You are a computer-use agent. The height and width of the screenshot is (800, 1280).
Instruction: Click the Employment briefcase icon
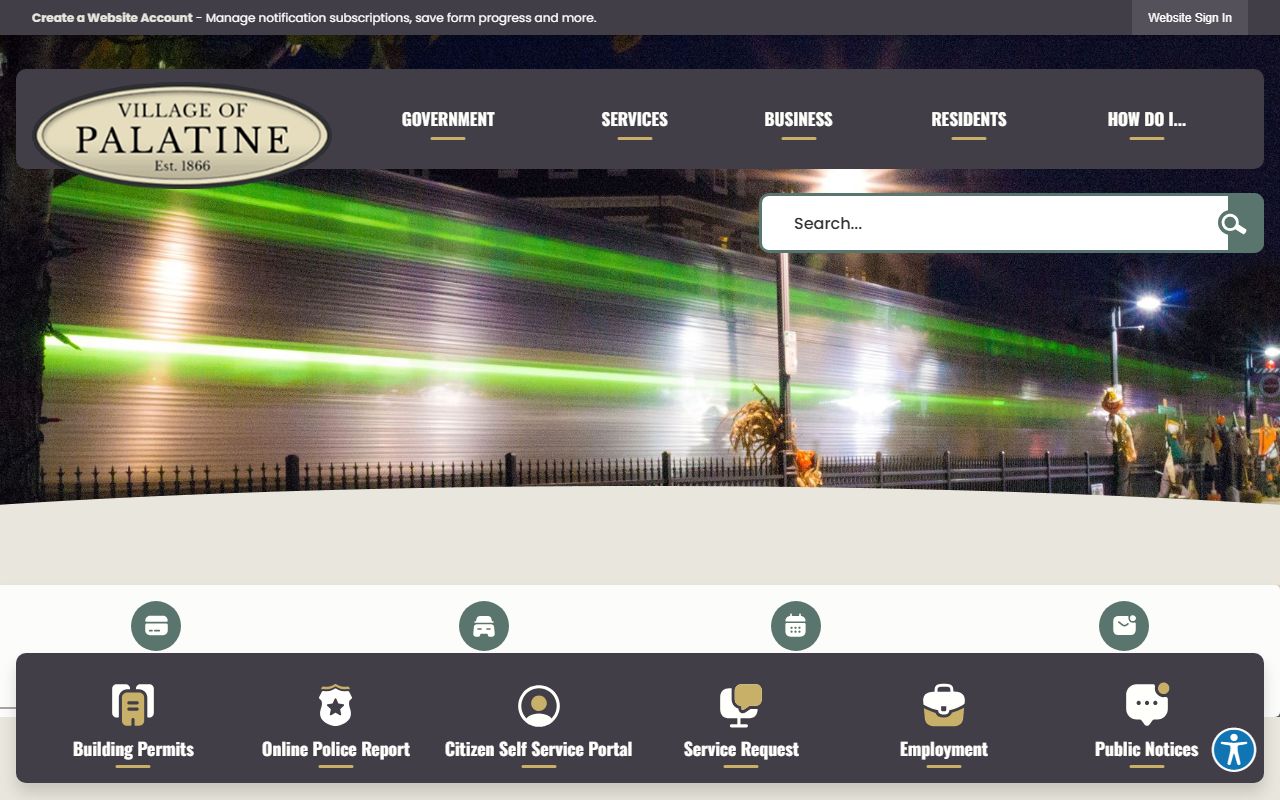(944, 705)
